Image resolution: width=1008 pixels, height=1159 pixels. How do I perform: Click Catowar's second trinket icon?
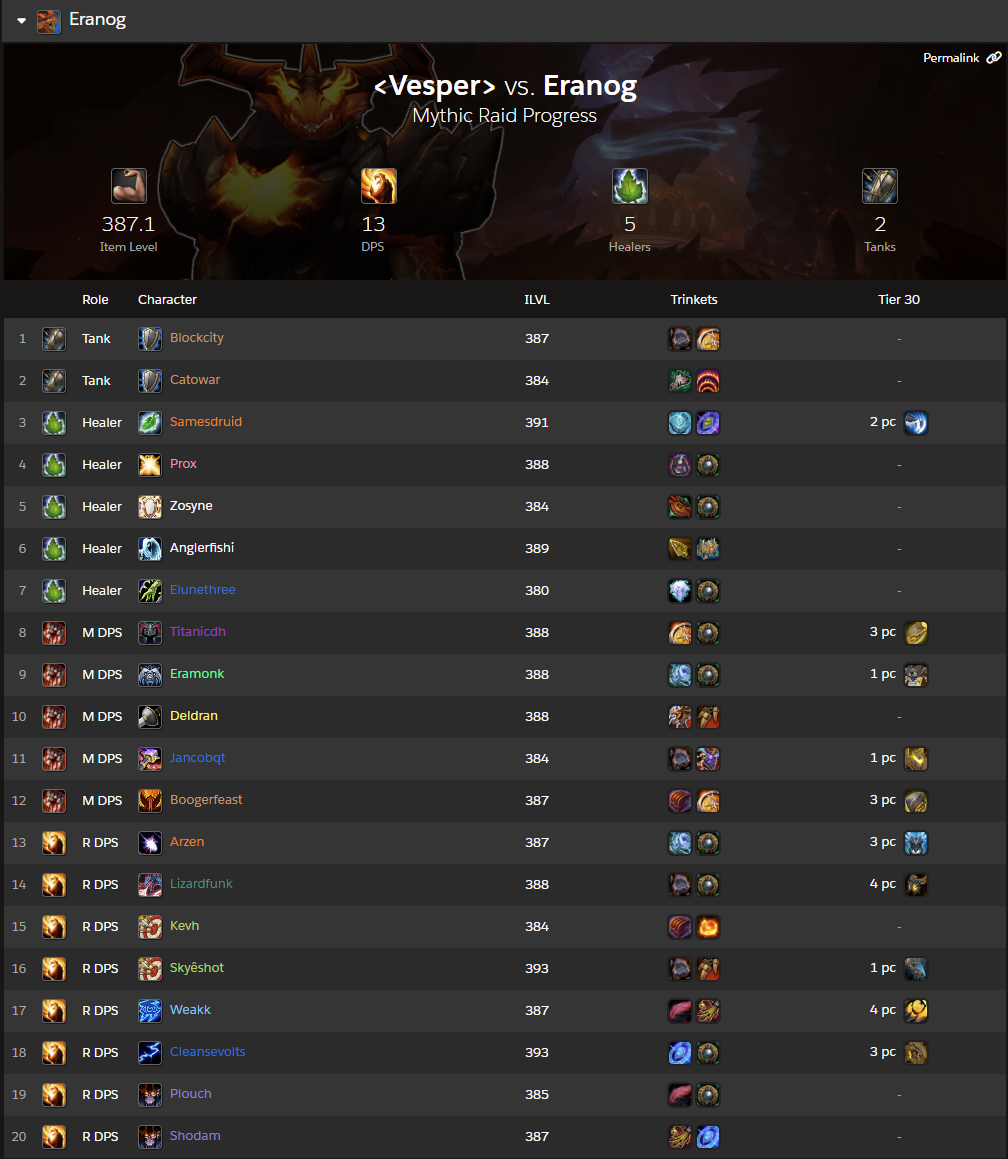coord(708,381)
